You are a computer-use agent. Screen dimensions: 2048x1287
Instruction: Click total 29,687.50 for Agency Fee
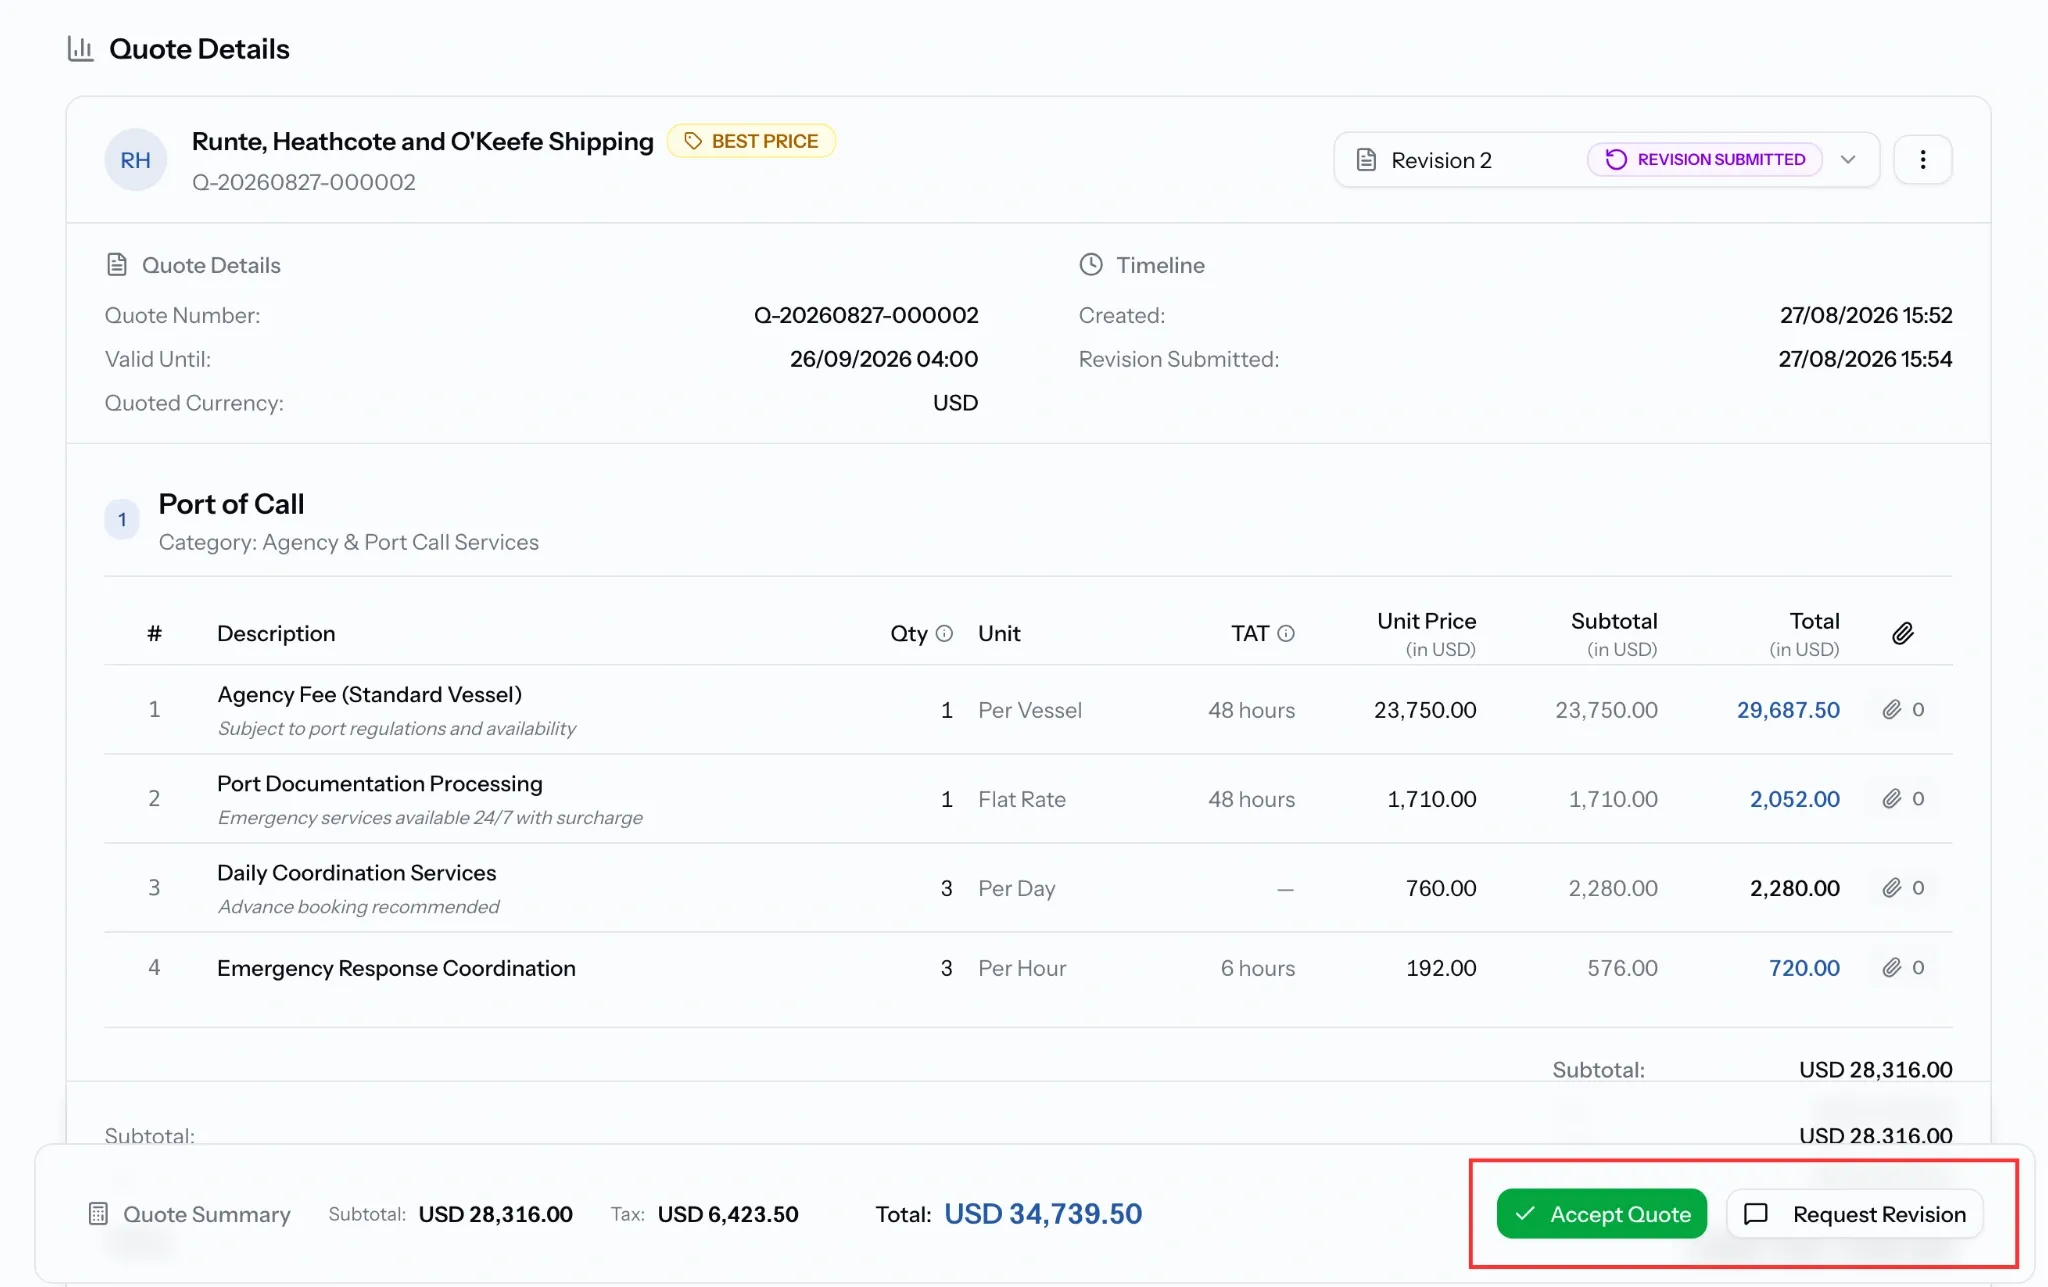(x=1788, y=710)
